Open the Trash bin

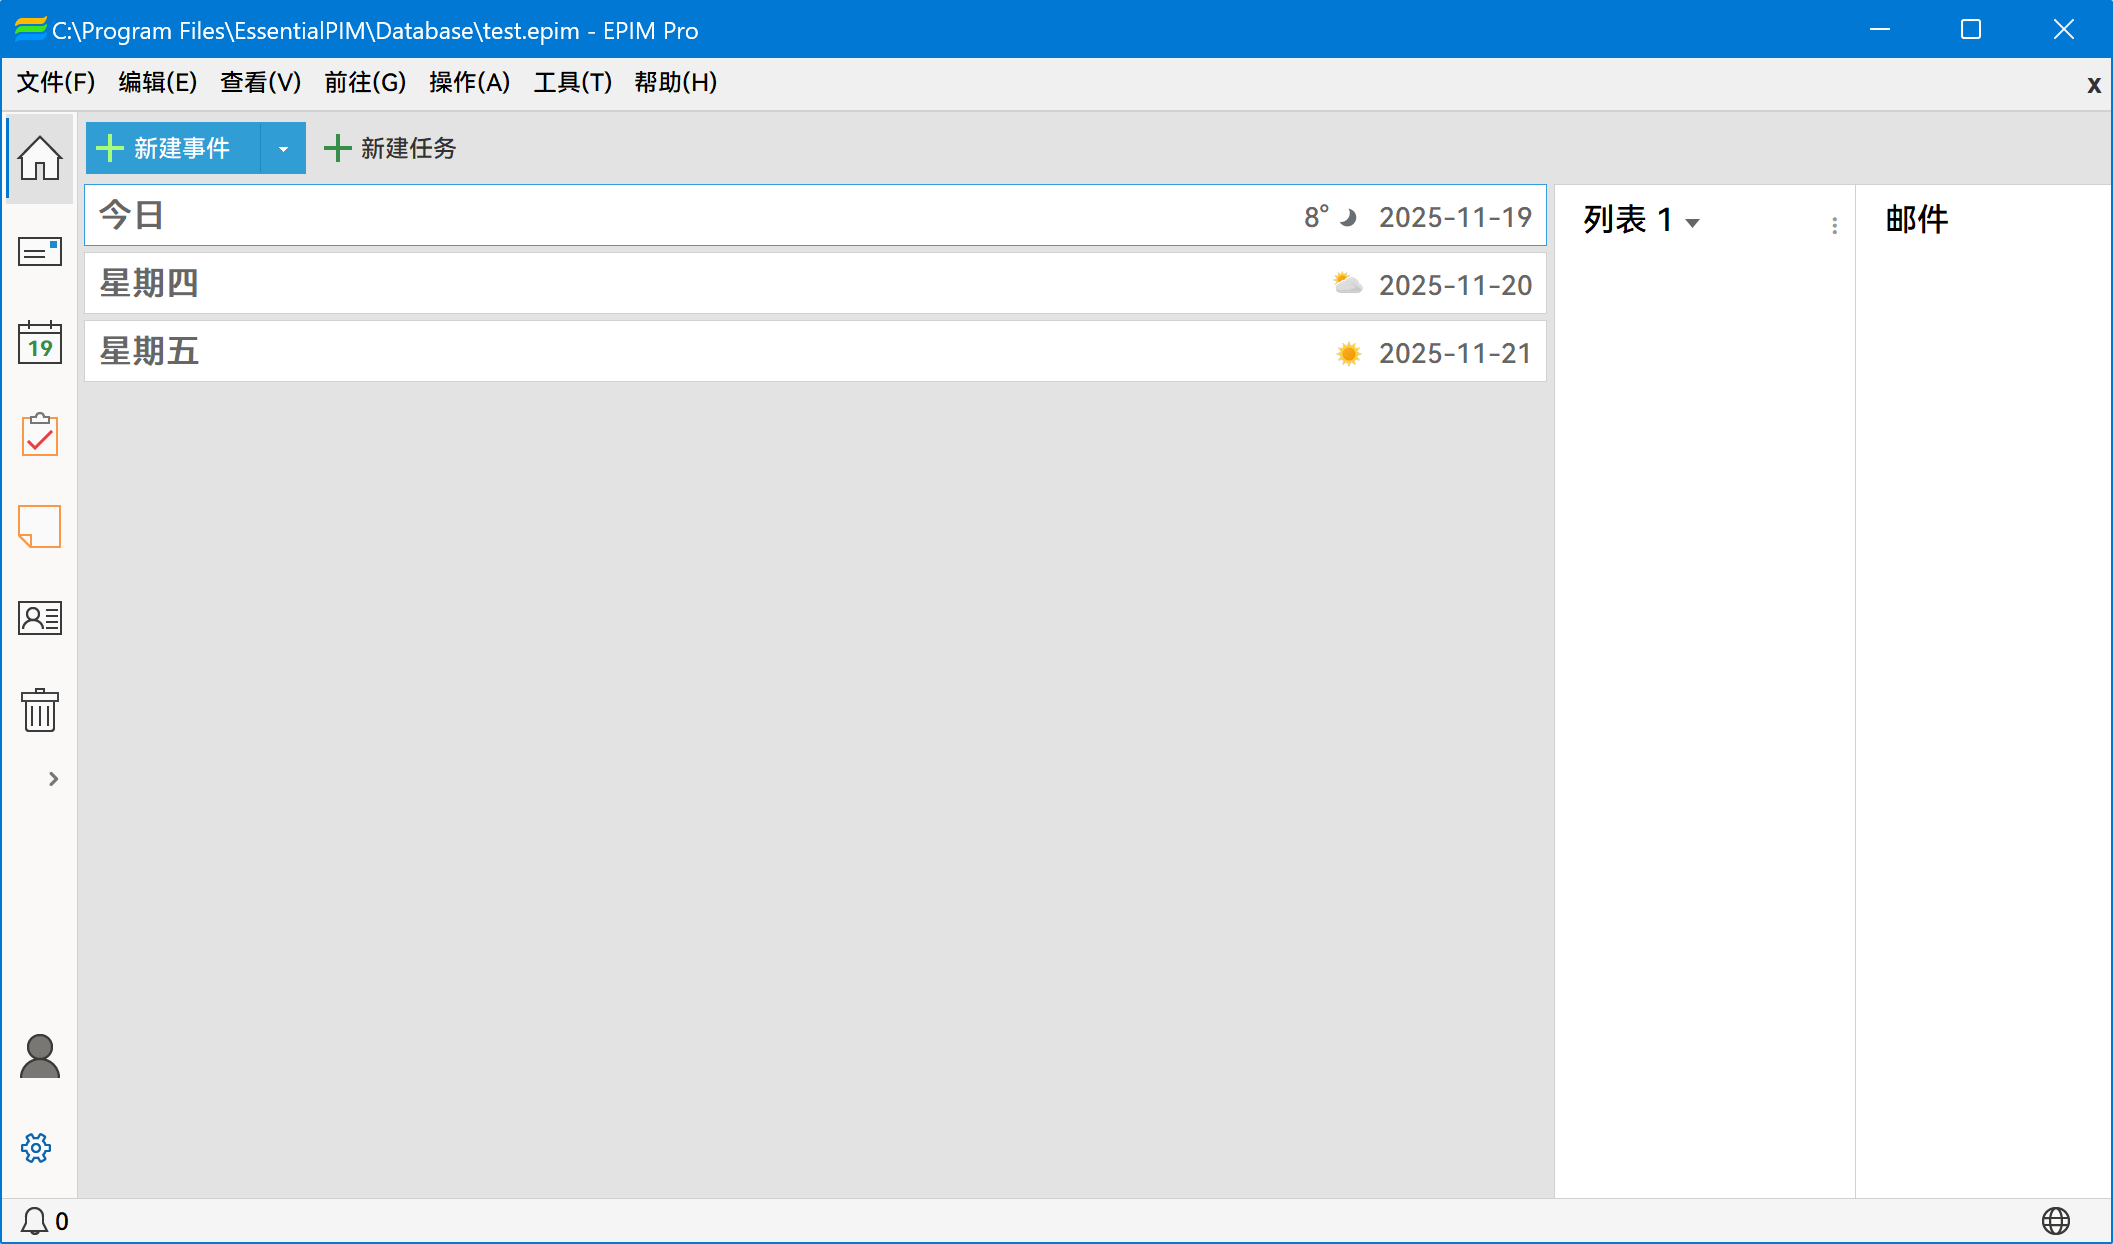click(39, 710)
